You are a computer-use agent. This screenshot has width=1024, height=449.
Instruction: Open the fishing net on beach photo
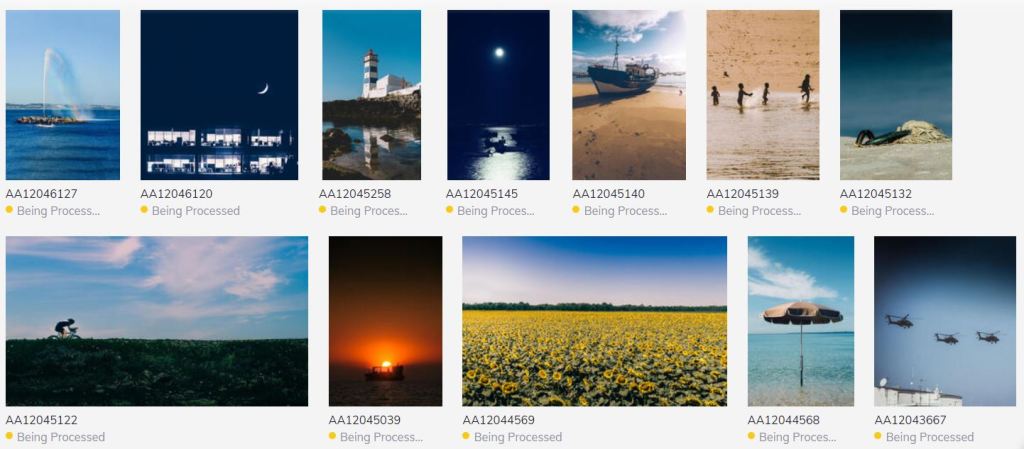pyautogui.click(x=896, y=95)
